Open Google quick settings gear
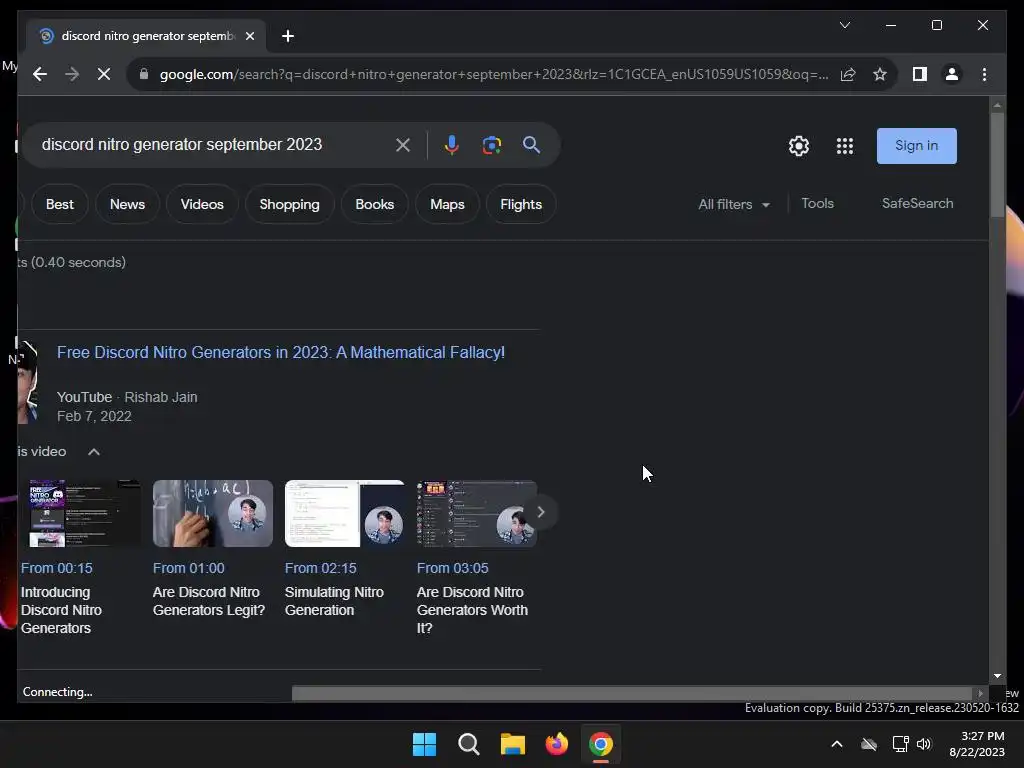 click(x=799, y=146)
